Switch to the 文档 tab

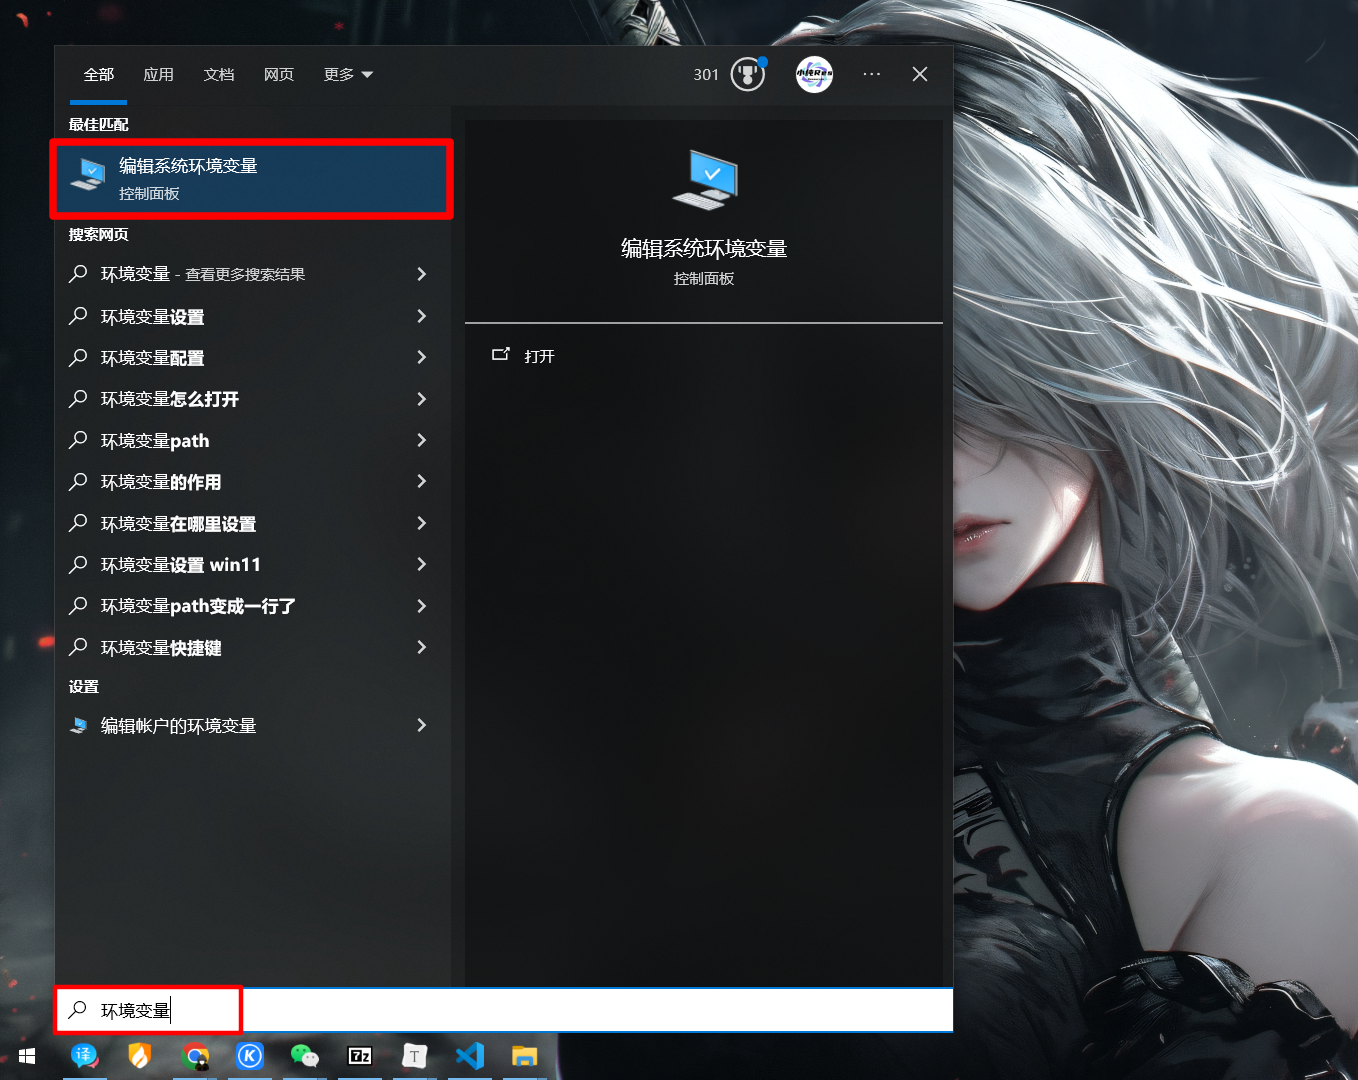tap(218, 75)
